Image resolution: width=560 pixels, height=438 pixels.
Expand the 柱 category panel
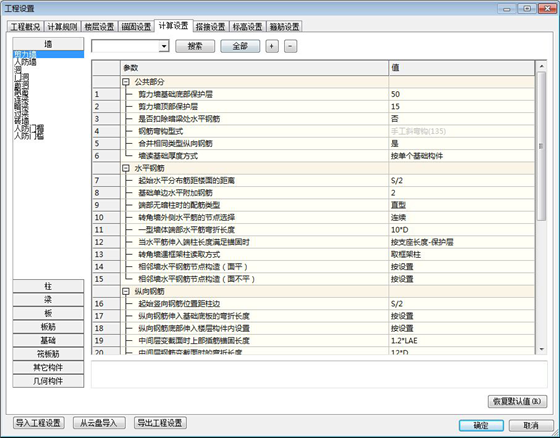pos(48,286)
